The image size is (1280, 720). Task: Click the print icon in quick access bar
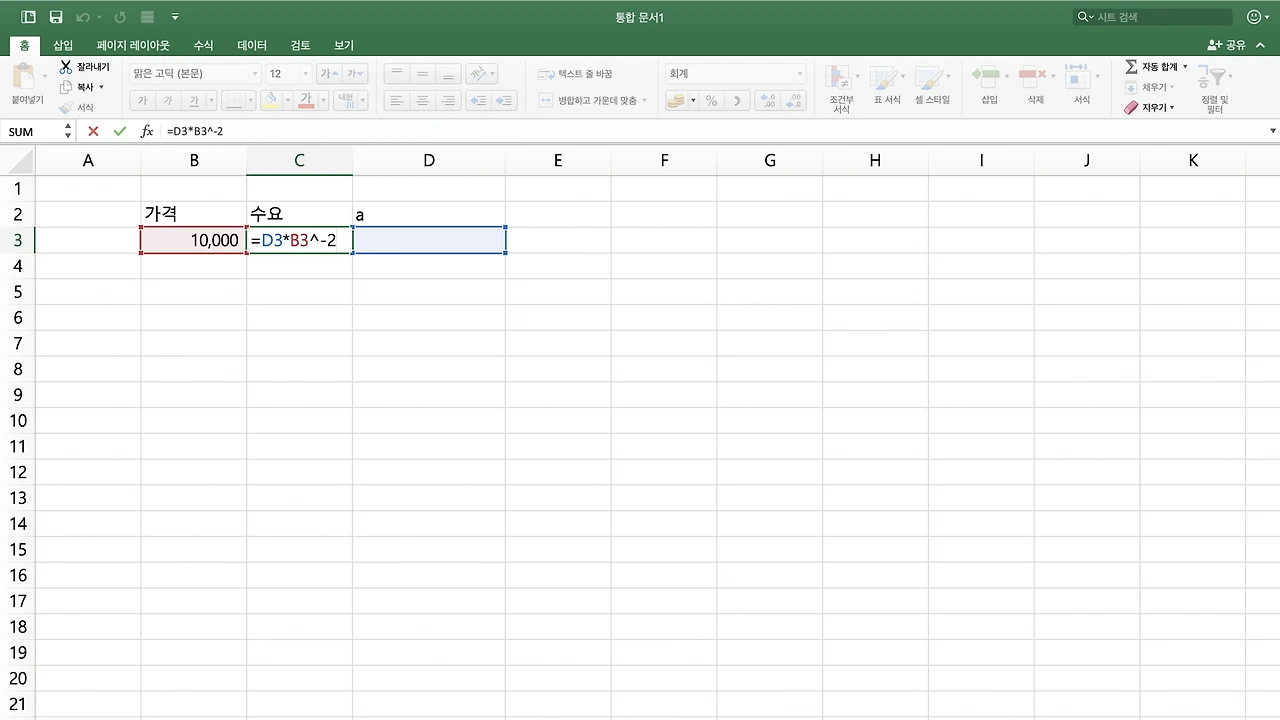147,17
